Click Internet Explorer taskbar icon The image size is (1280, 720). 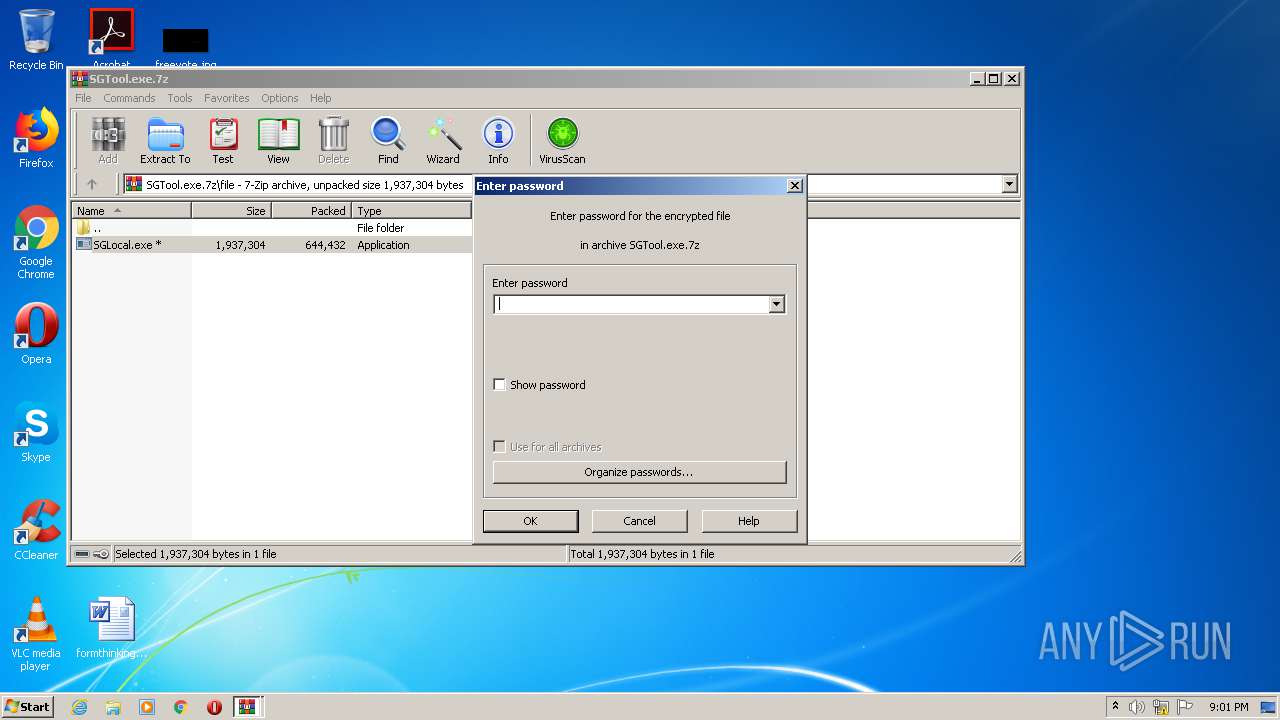point(79,707)
